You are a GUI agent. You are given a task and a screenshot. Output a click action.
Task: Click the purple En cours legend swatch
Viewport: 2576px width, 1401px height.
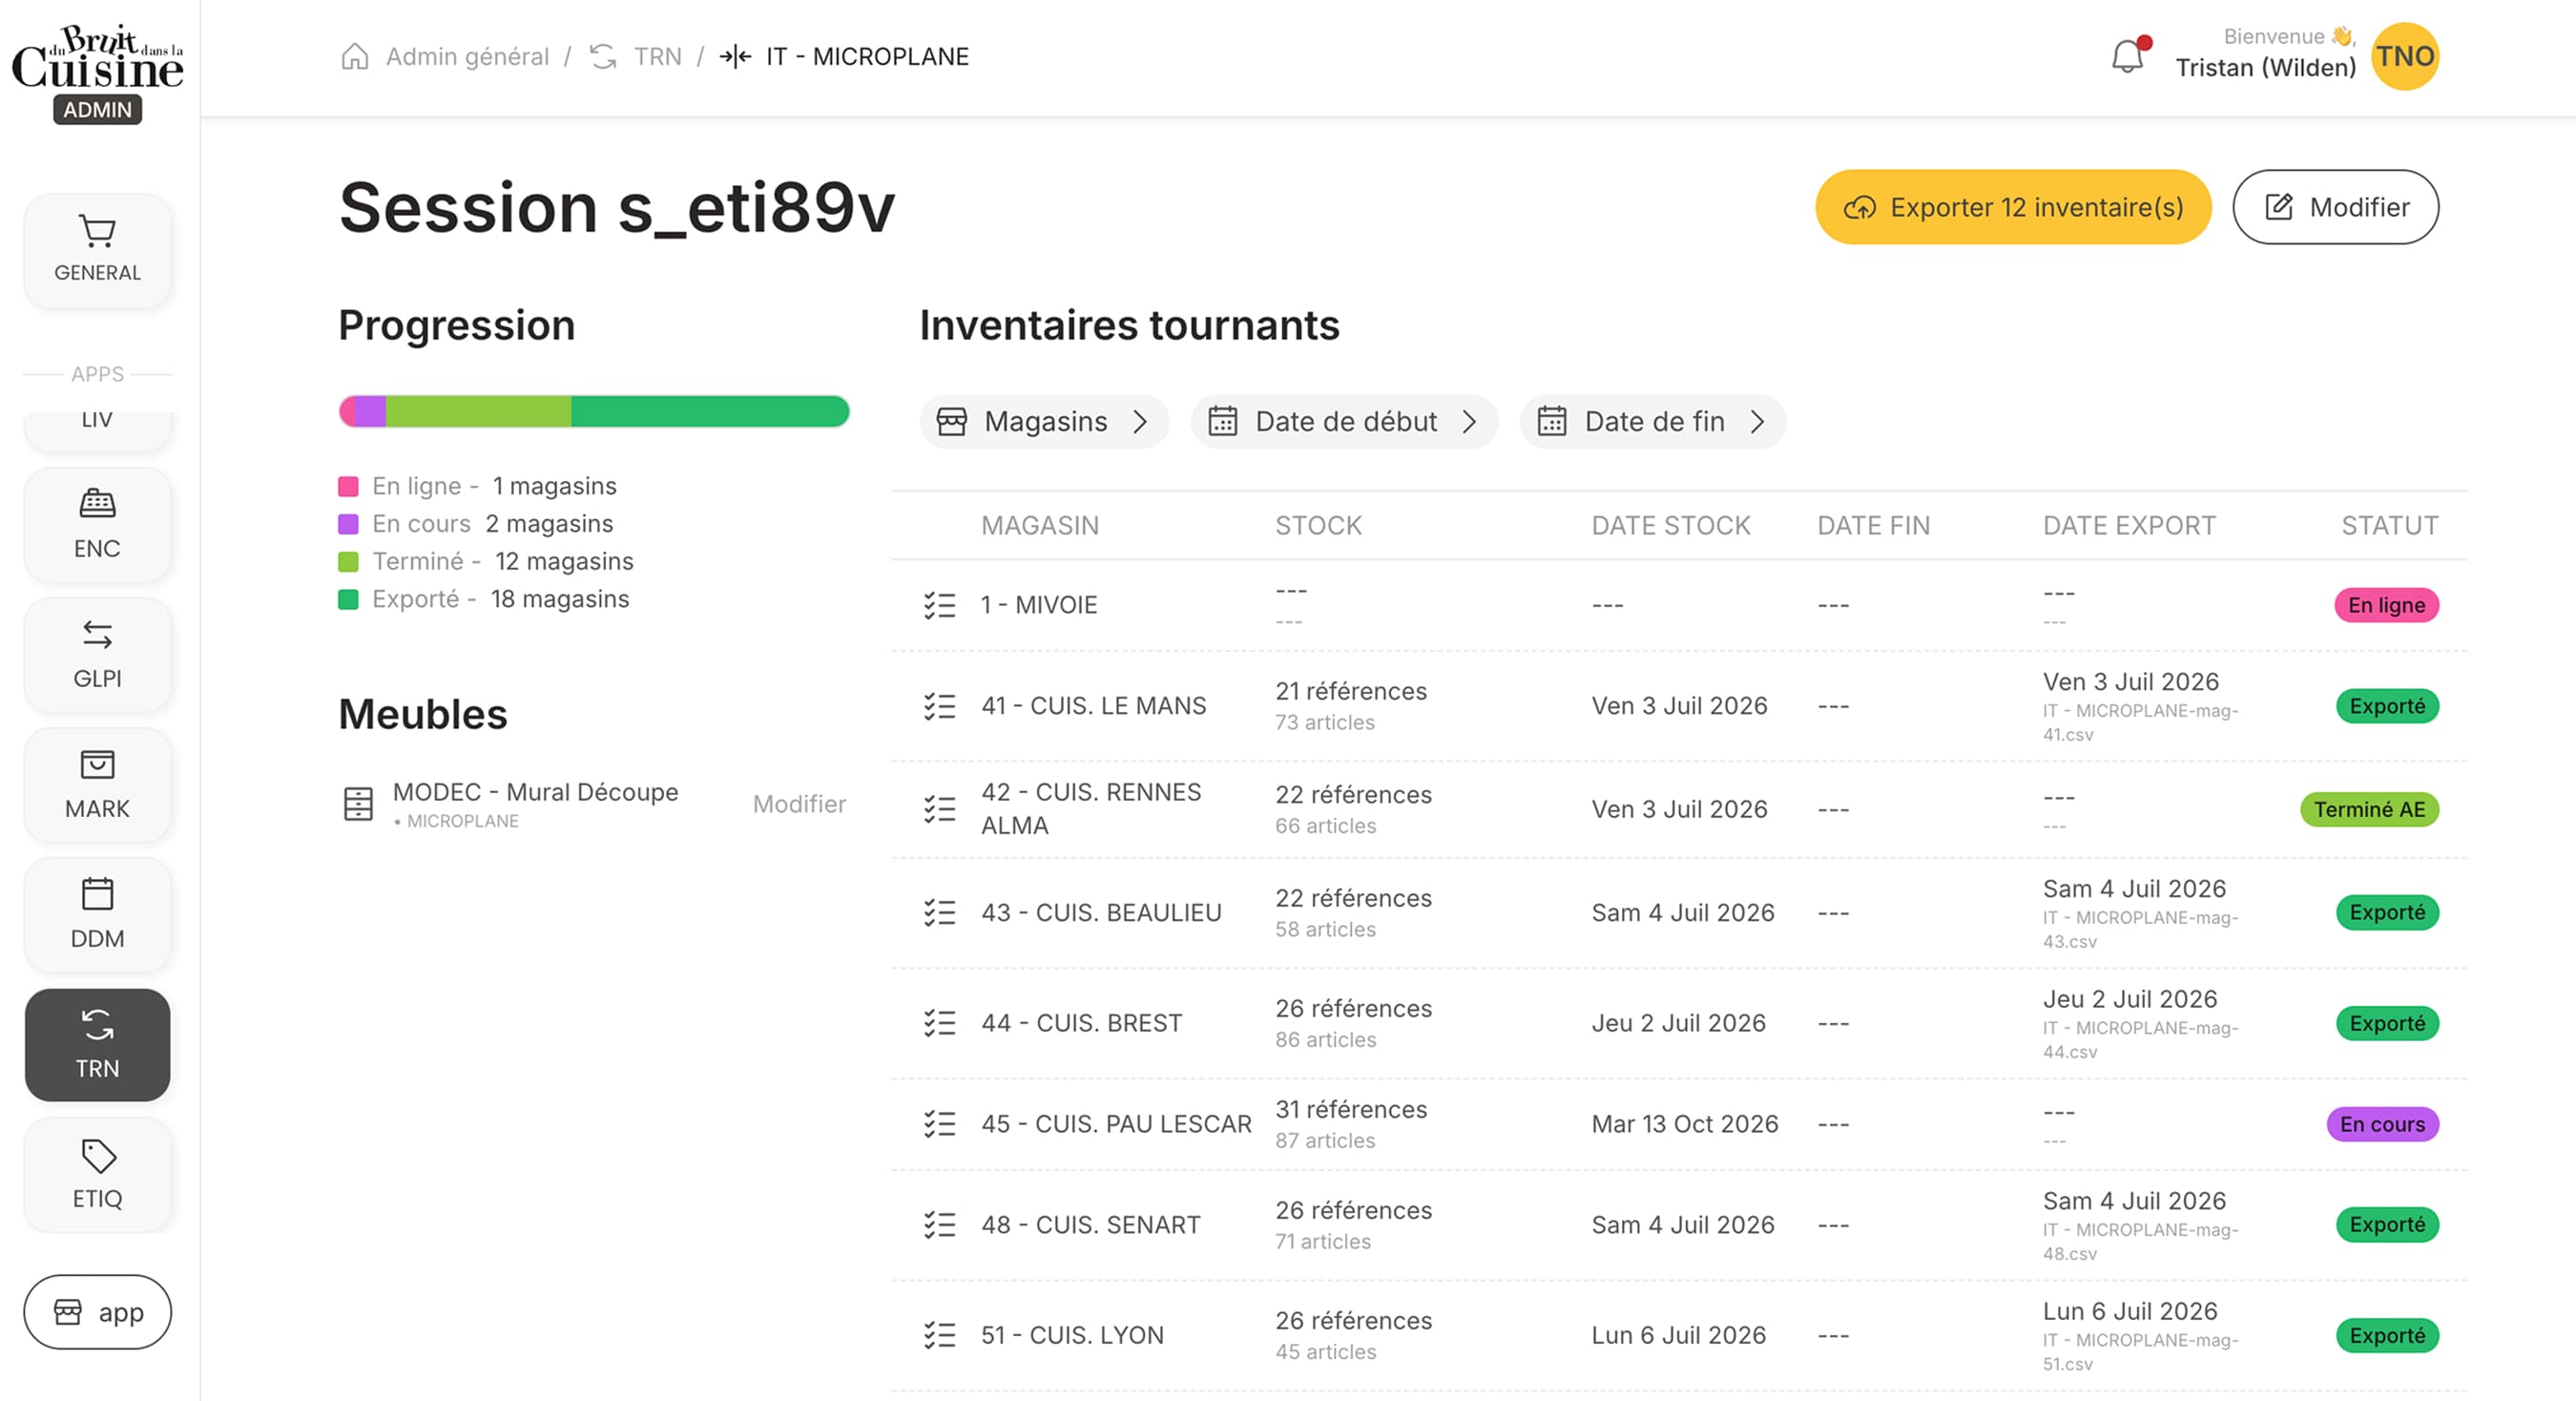click(348, 524)
